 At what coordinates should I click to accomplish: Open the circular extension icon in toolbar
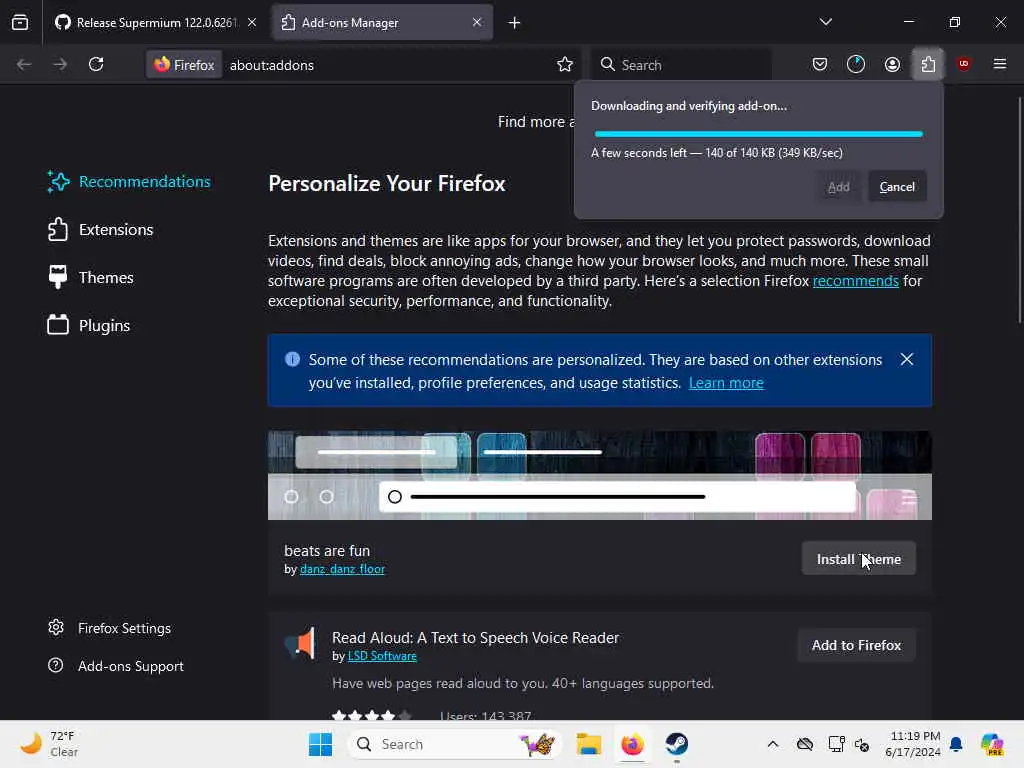(x=856, y=64)
